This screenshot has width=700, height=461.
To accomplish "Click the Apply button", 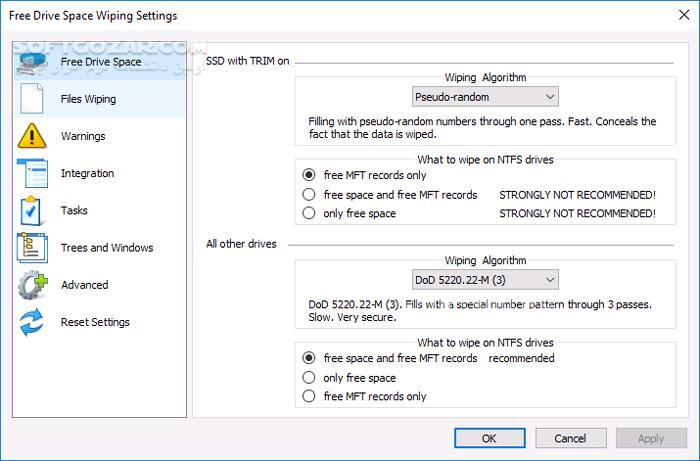I will (x=651, y=438).
